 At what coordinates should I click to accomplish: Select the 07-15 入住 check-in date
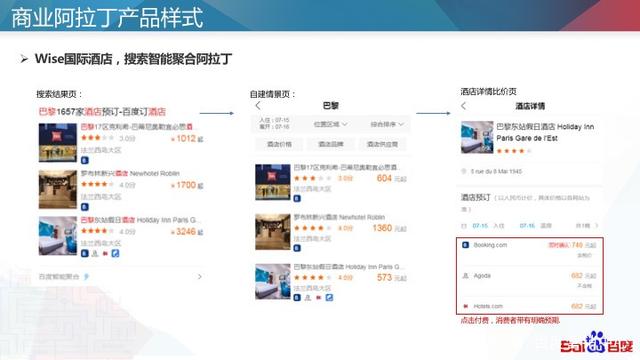click(488, 226)
